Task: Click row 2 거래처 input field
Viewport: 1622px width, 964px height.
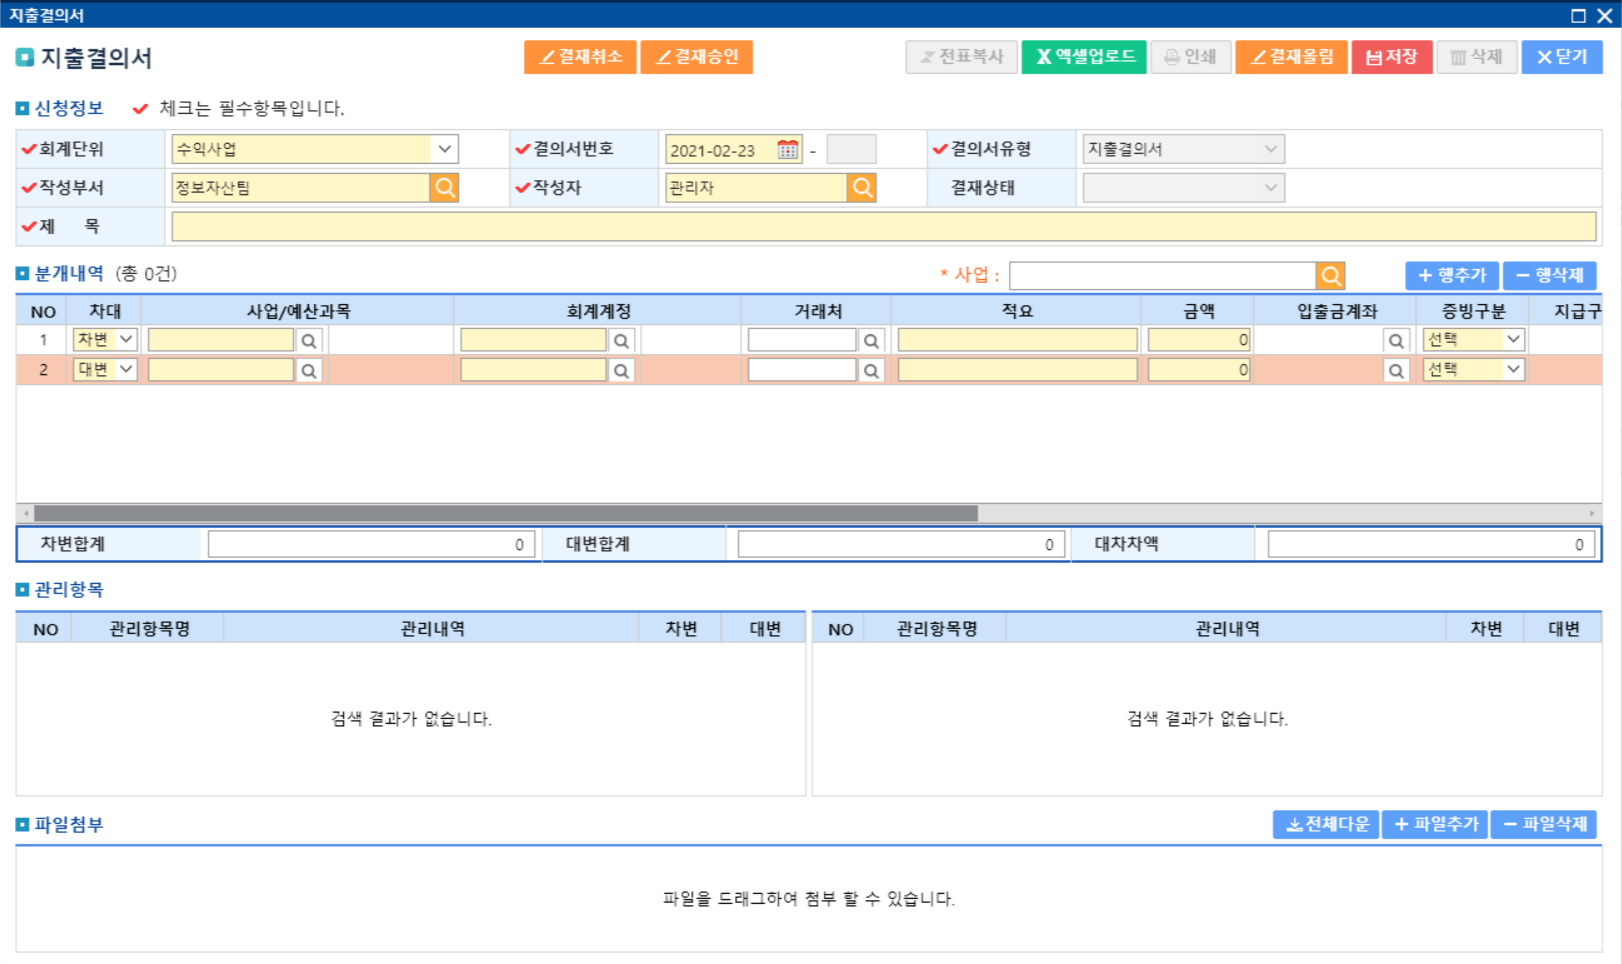Action: (x=802, y=370)
